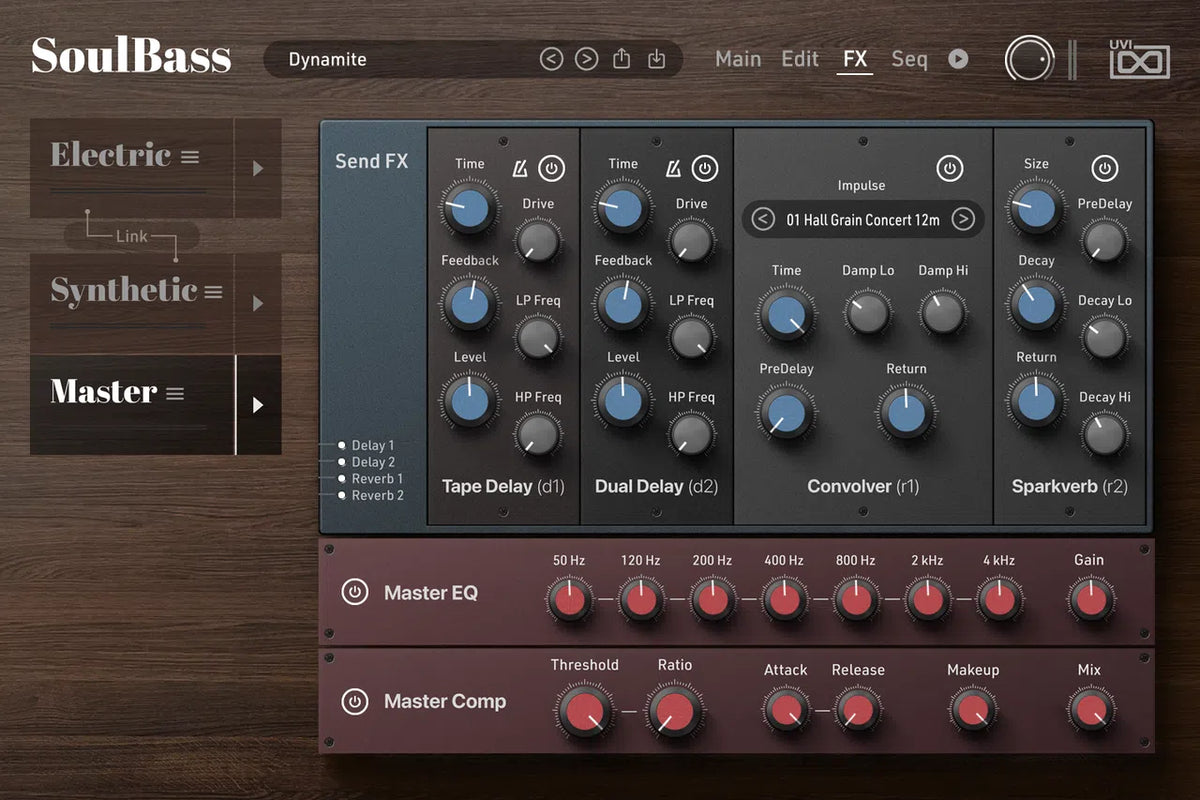Image resolution: width=1200 pixels, height=800 pixels.
Task: Click the Link connector between Electric and Synthetic
Action: [130, 236]
